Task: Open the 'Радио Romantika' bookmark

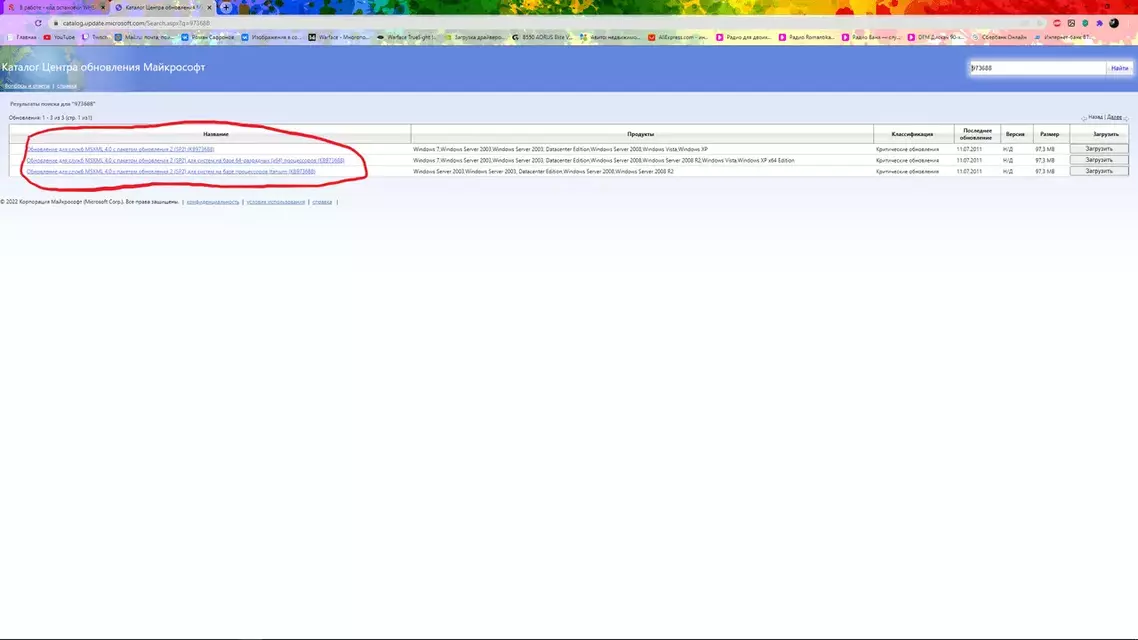Action: pos(806,37)
